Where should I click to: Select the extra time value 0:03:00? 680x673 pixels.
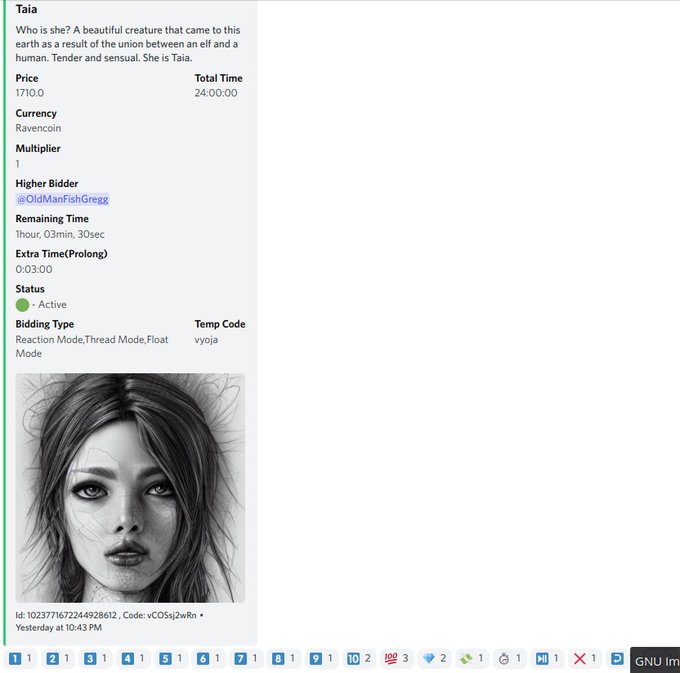34,269
